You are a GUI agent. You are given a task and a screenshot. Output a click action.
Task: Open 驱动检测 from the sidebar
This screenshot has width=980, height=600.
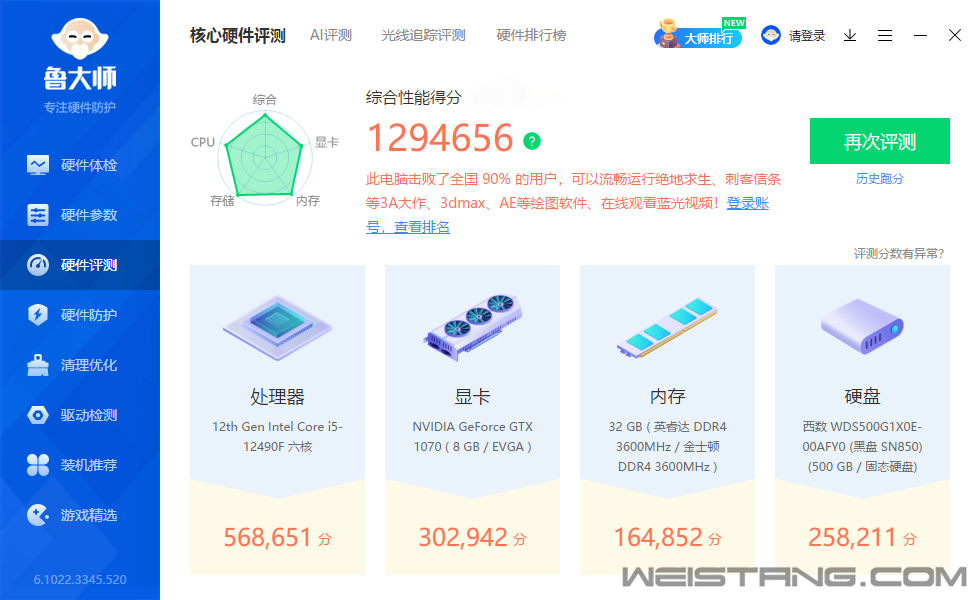[80, 415]
